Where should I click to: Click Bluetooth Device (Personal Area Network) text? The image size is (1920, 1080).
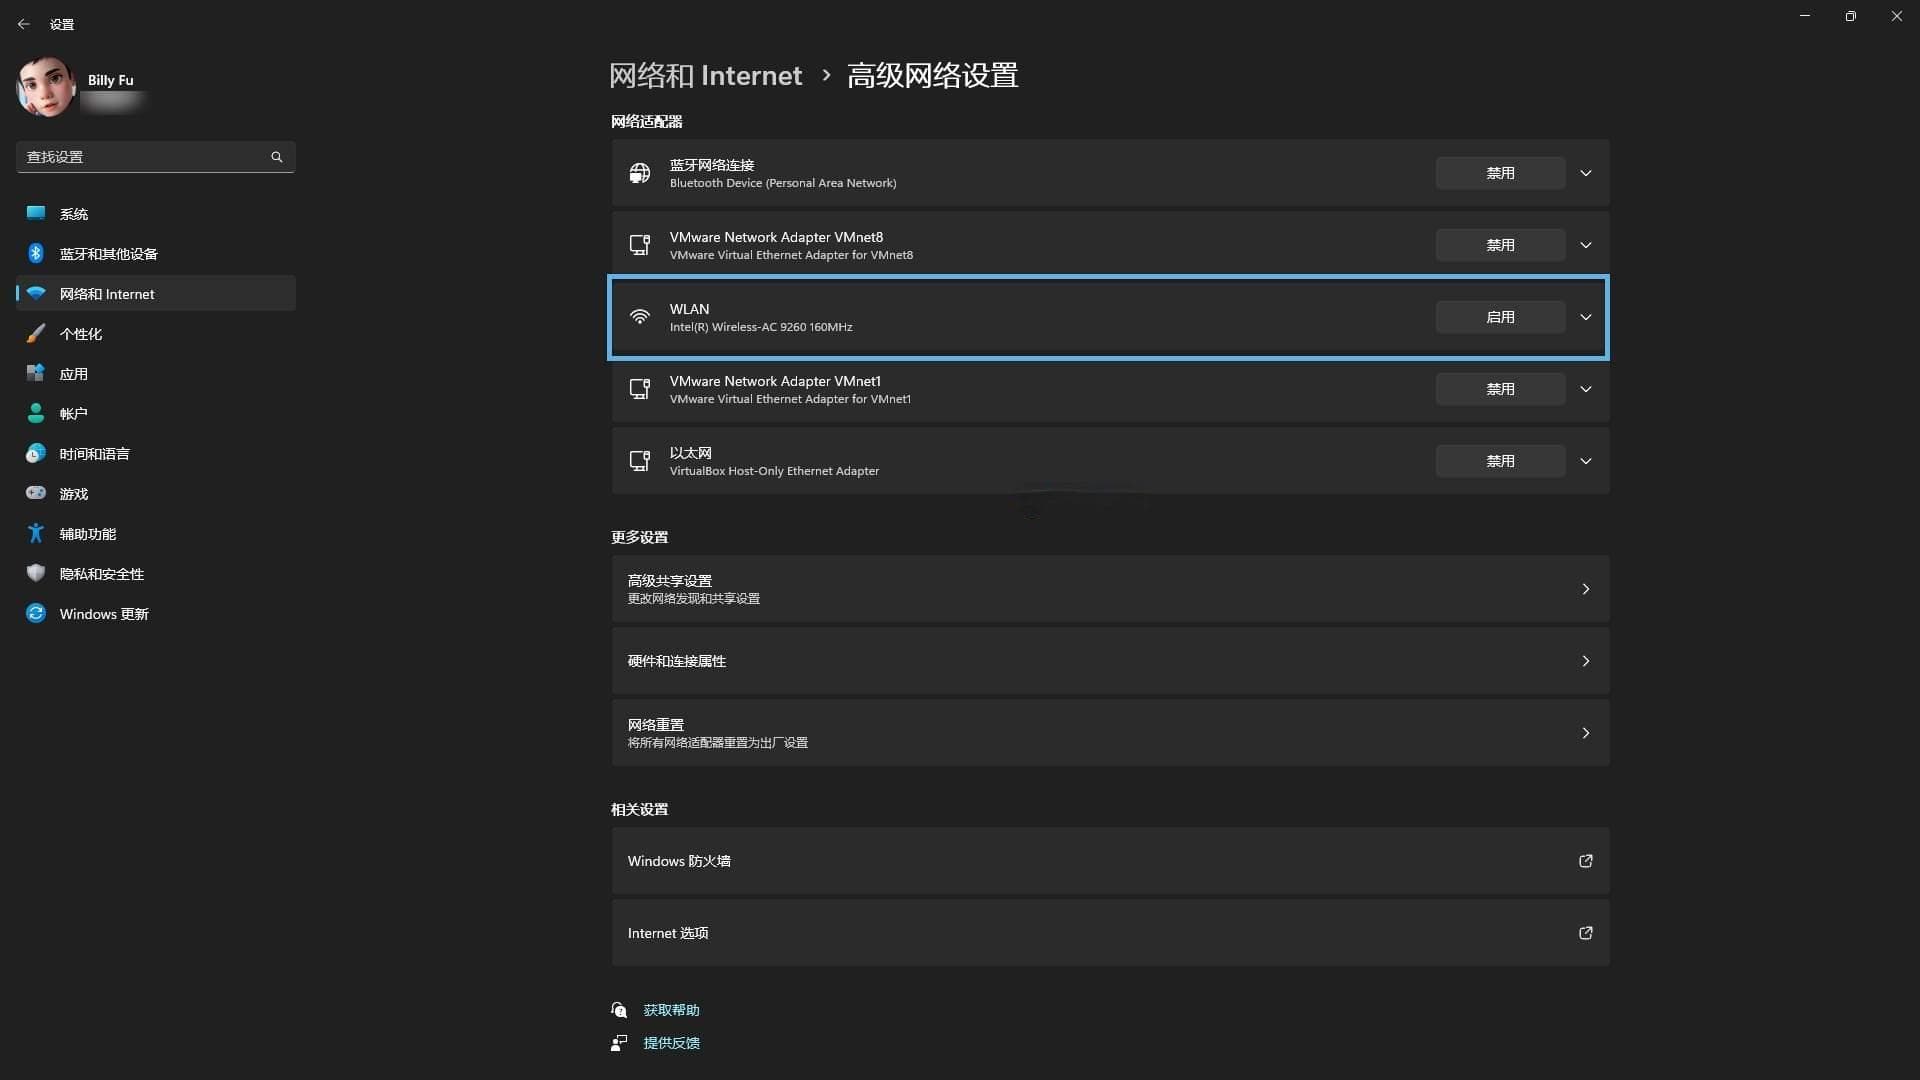(783, 183)
